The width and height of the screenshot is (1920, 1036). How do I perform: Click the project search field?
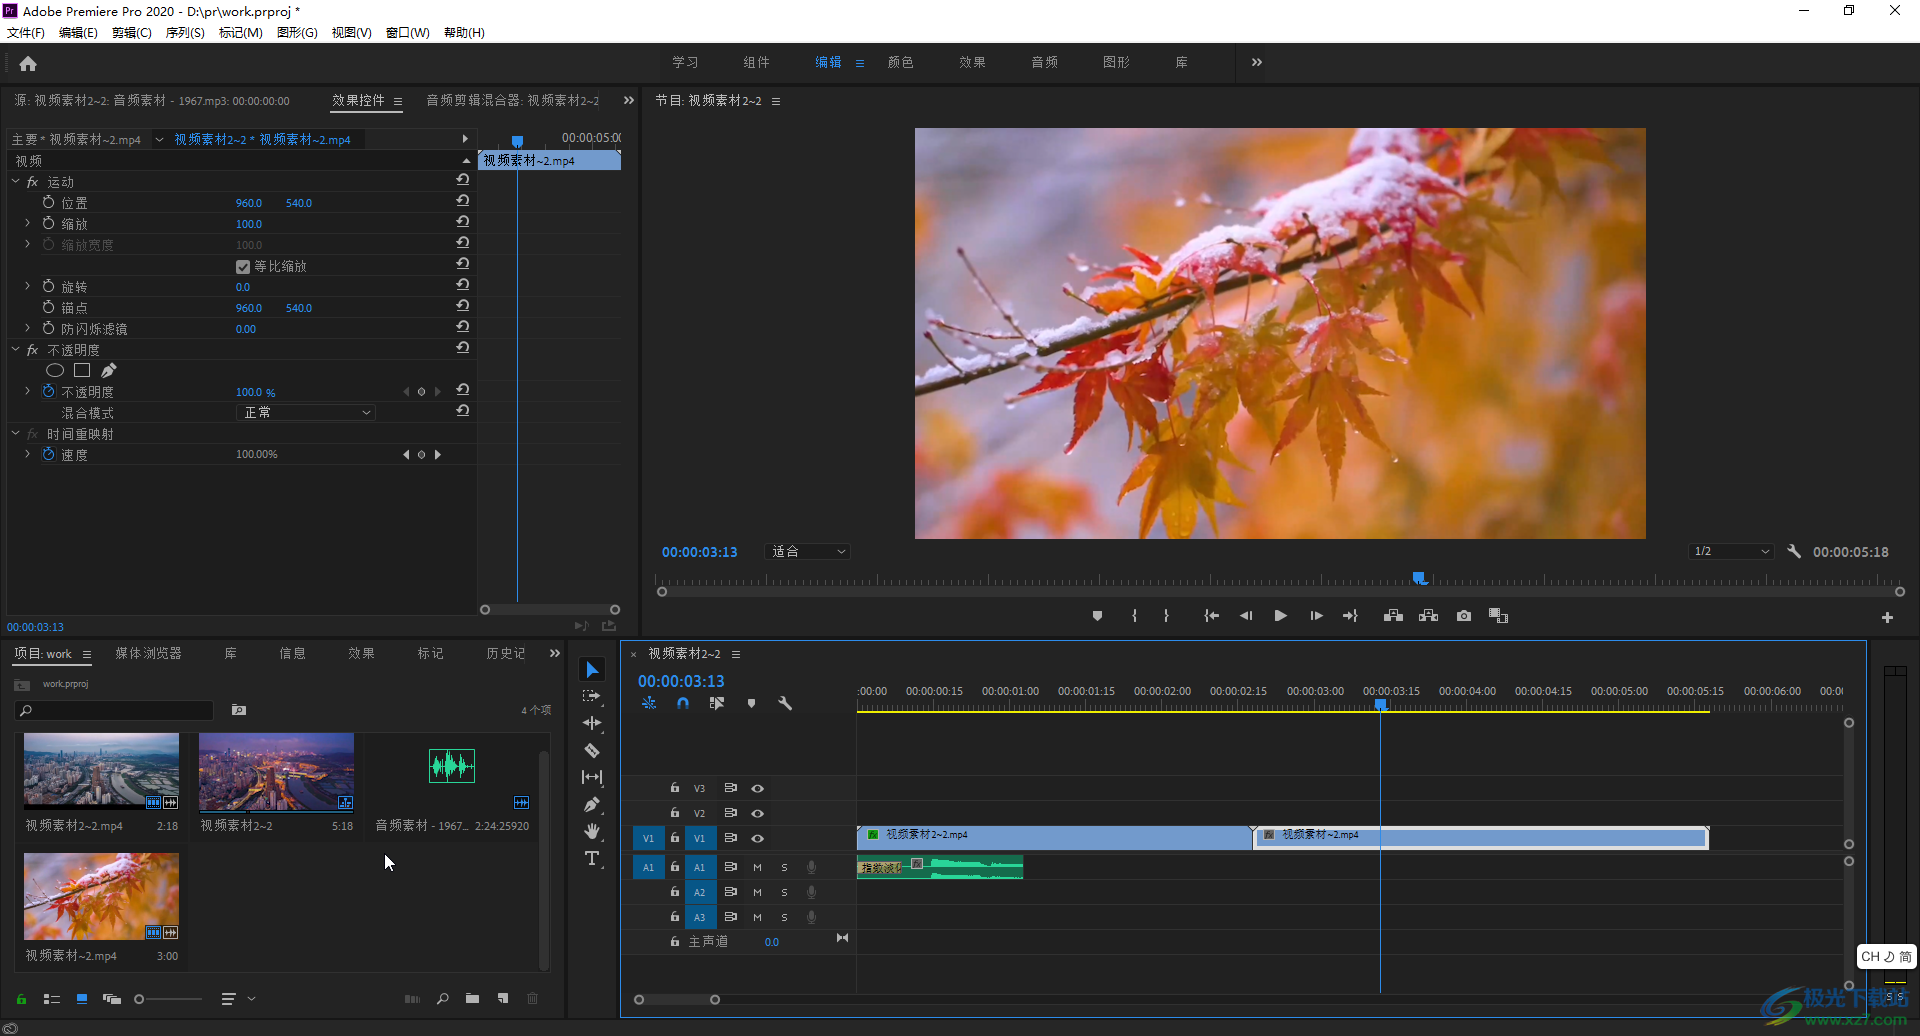point(115,710)
